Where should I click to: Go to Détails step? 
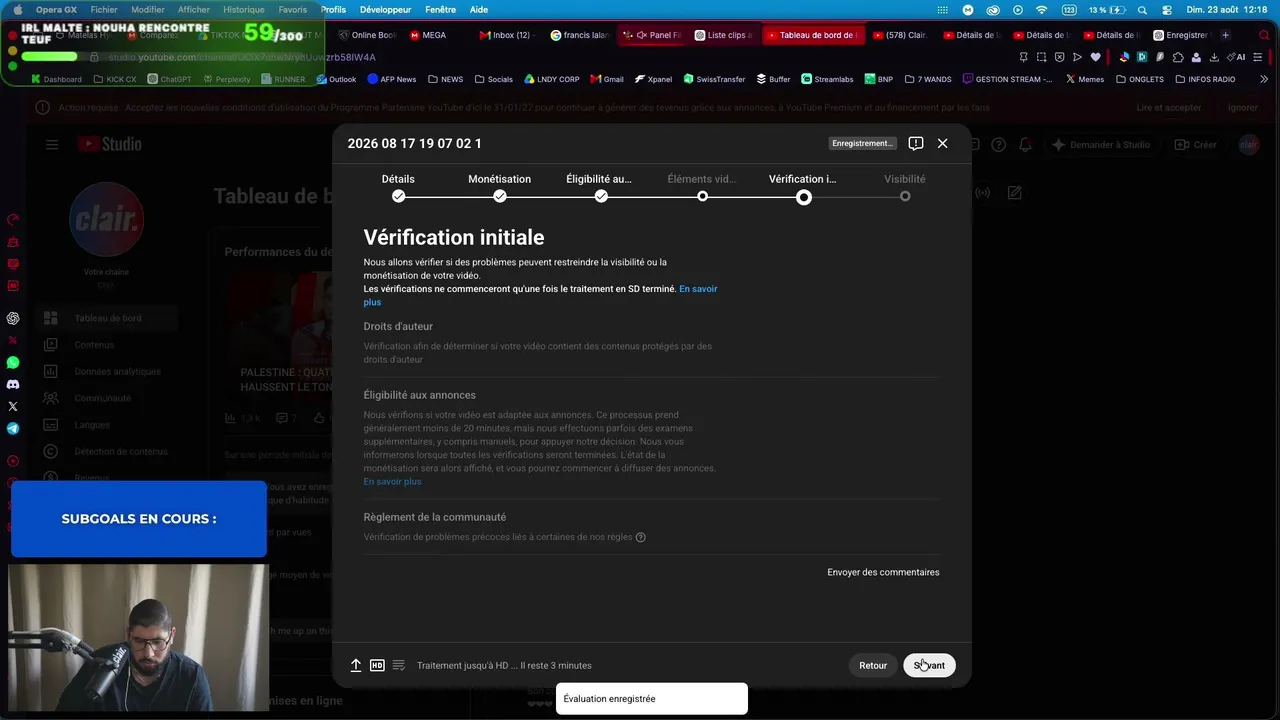click(398, 187)
